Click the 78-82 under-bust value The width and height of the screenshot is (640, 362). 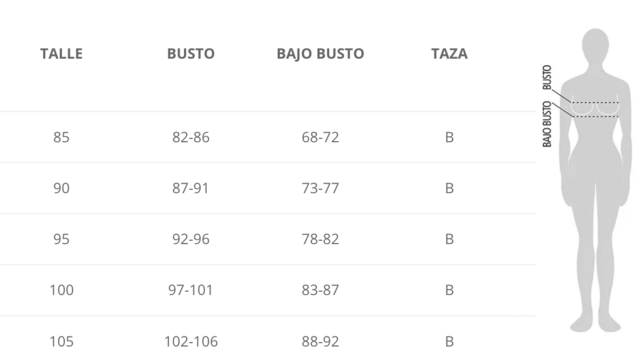(320, 239)
